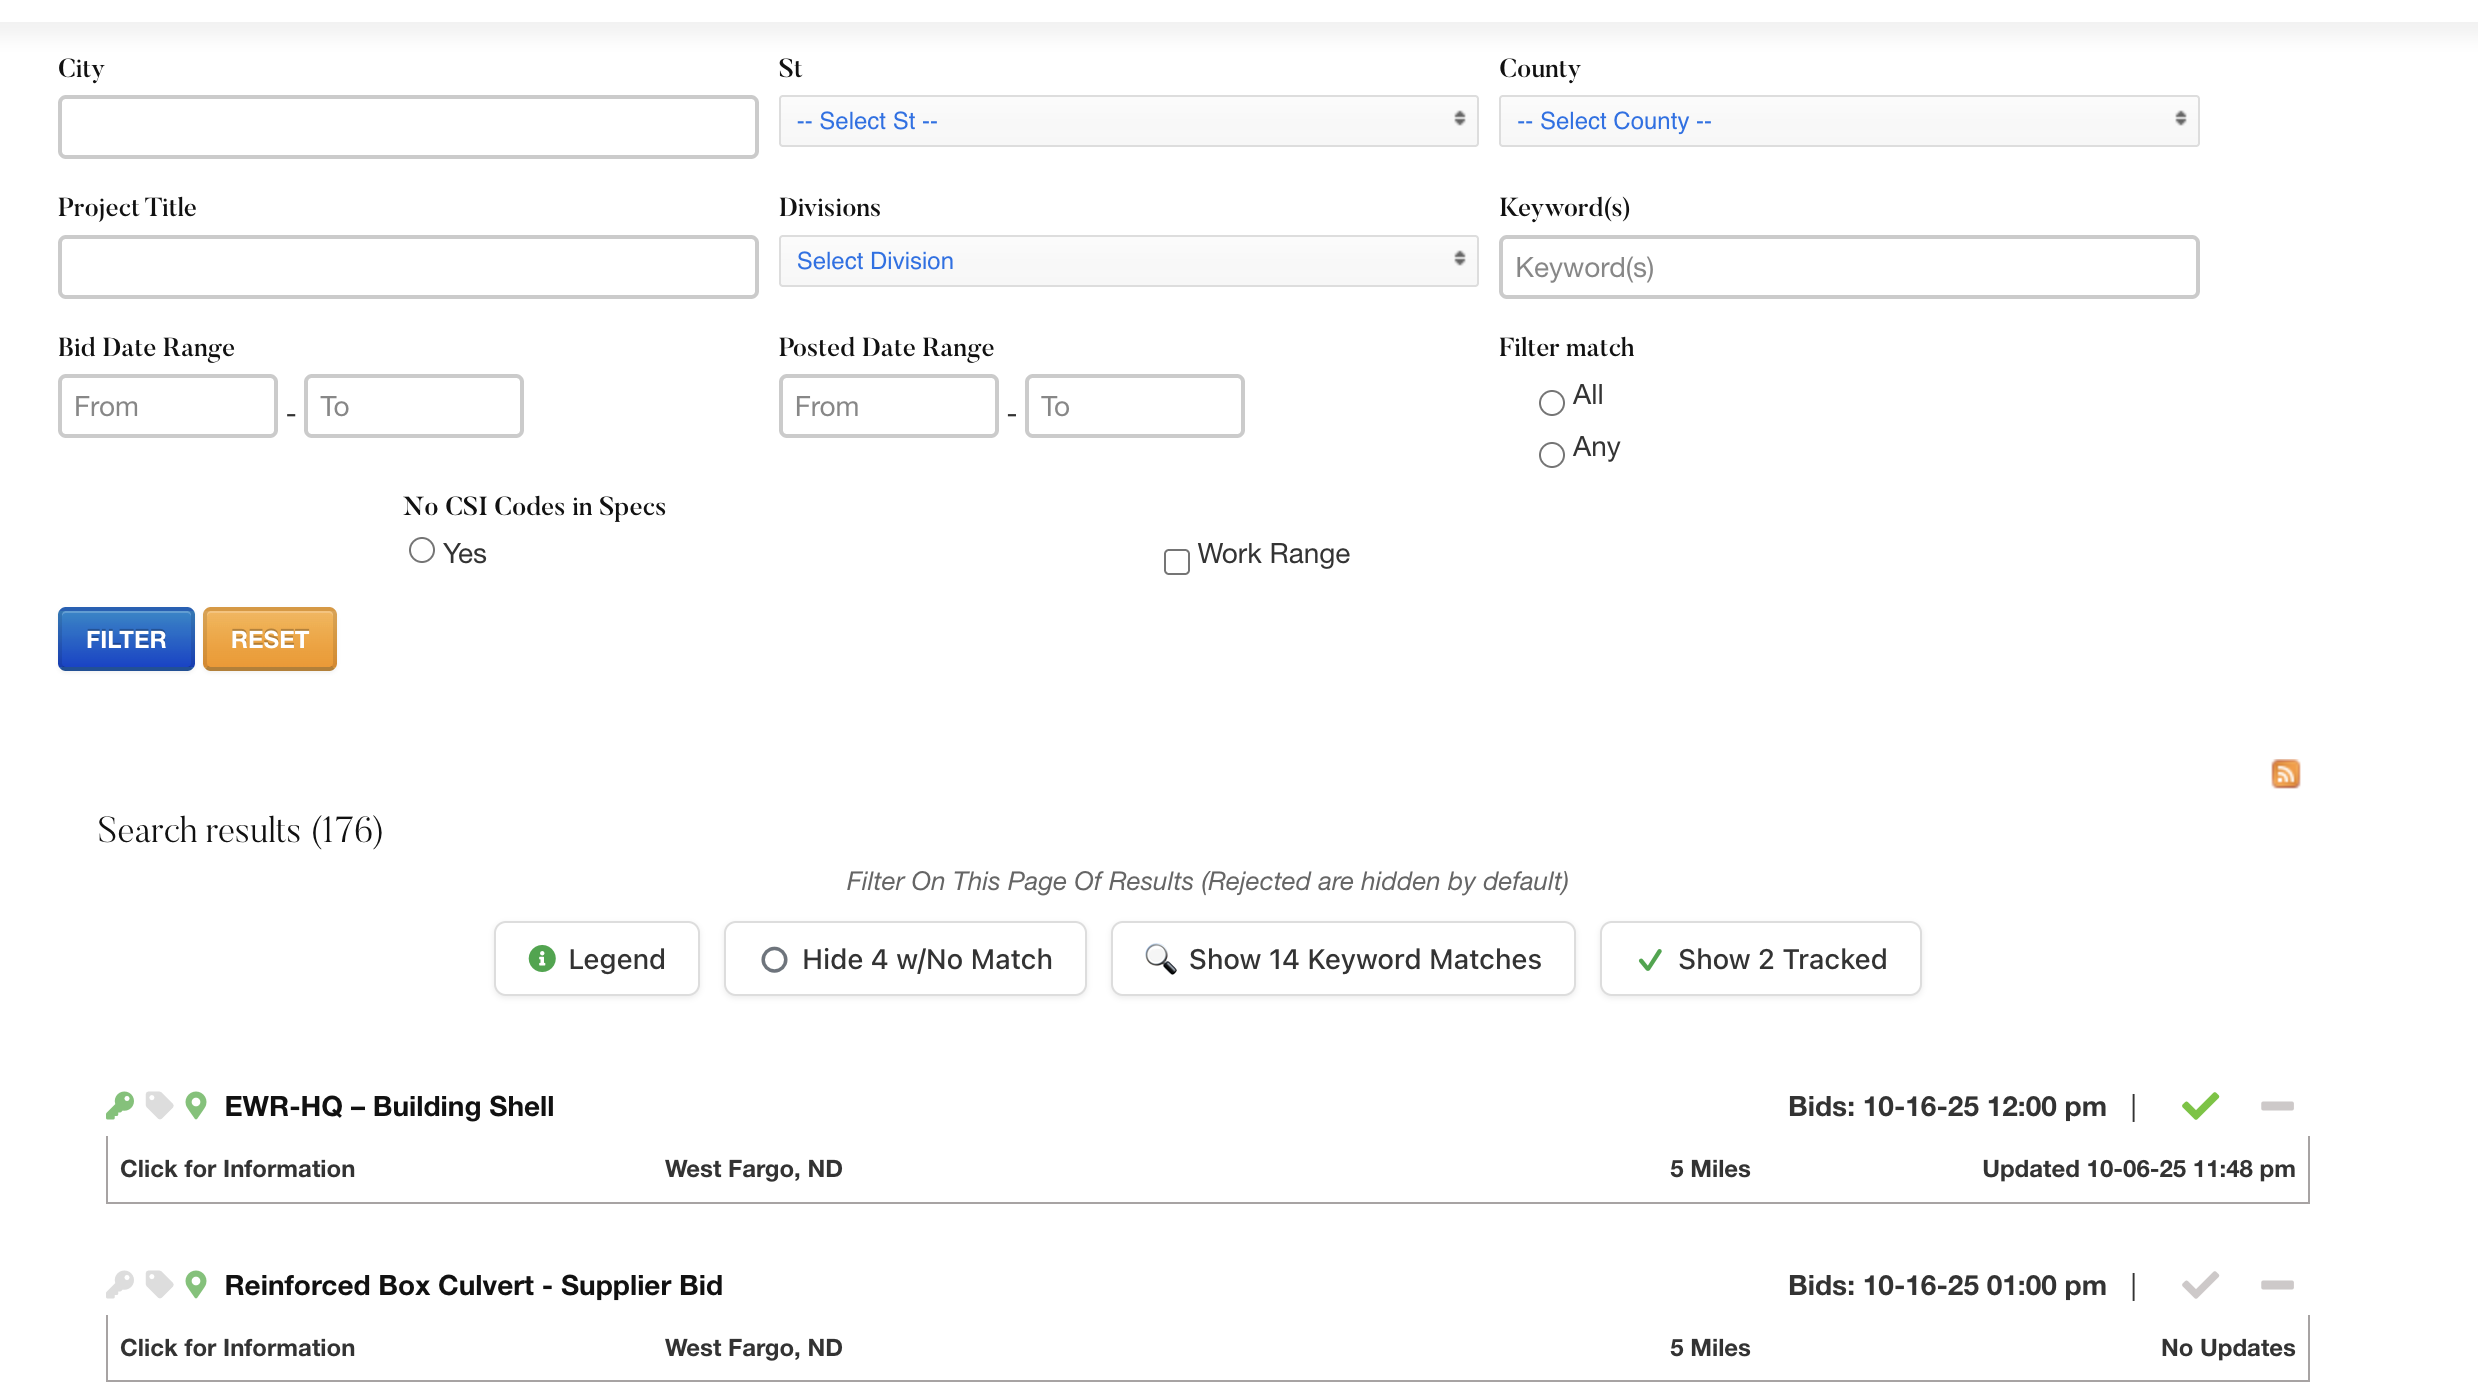Select the Any filter match radio
Image resolution: width=2478 pixels, height=1400 pixels.
(x=1551, y=454)
